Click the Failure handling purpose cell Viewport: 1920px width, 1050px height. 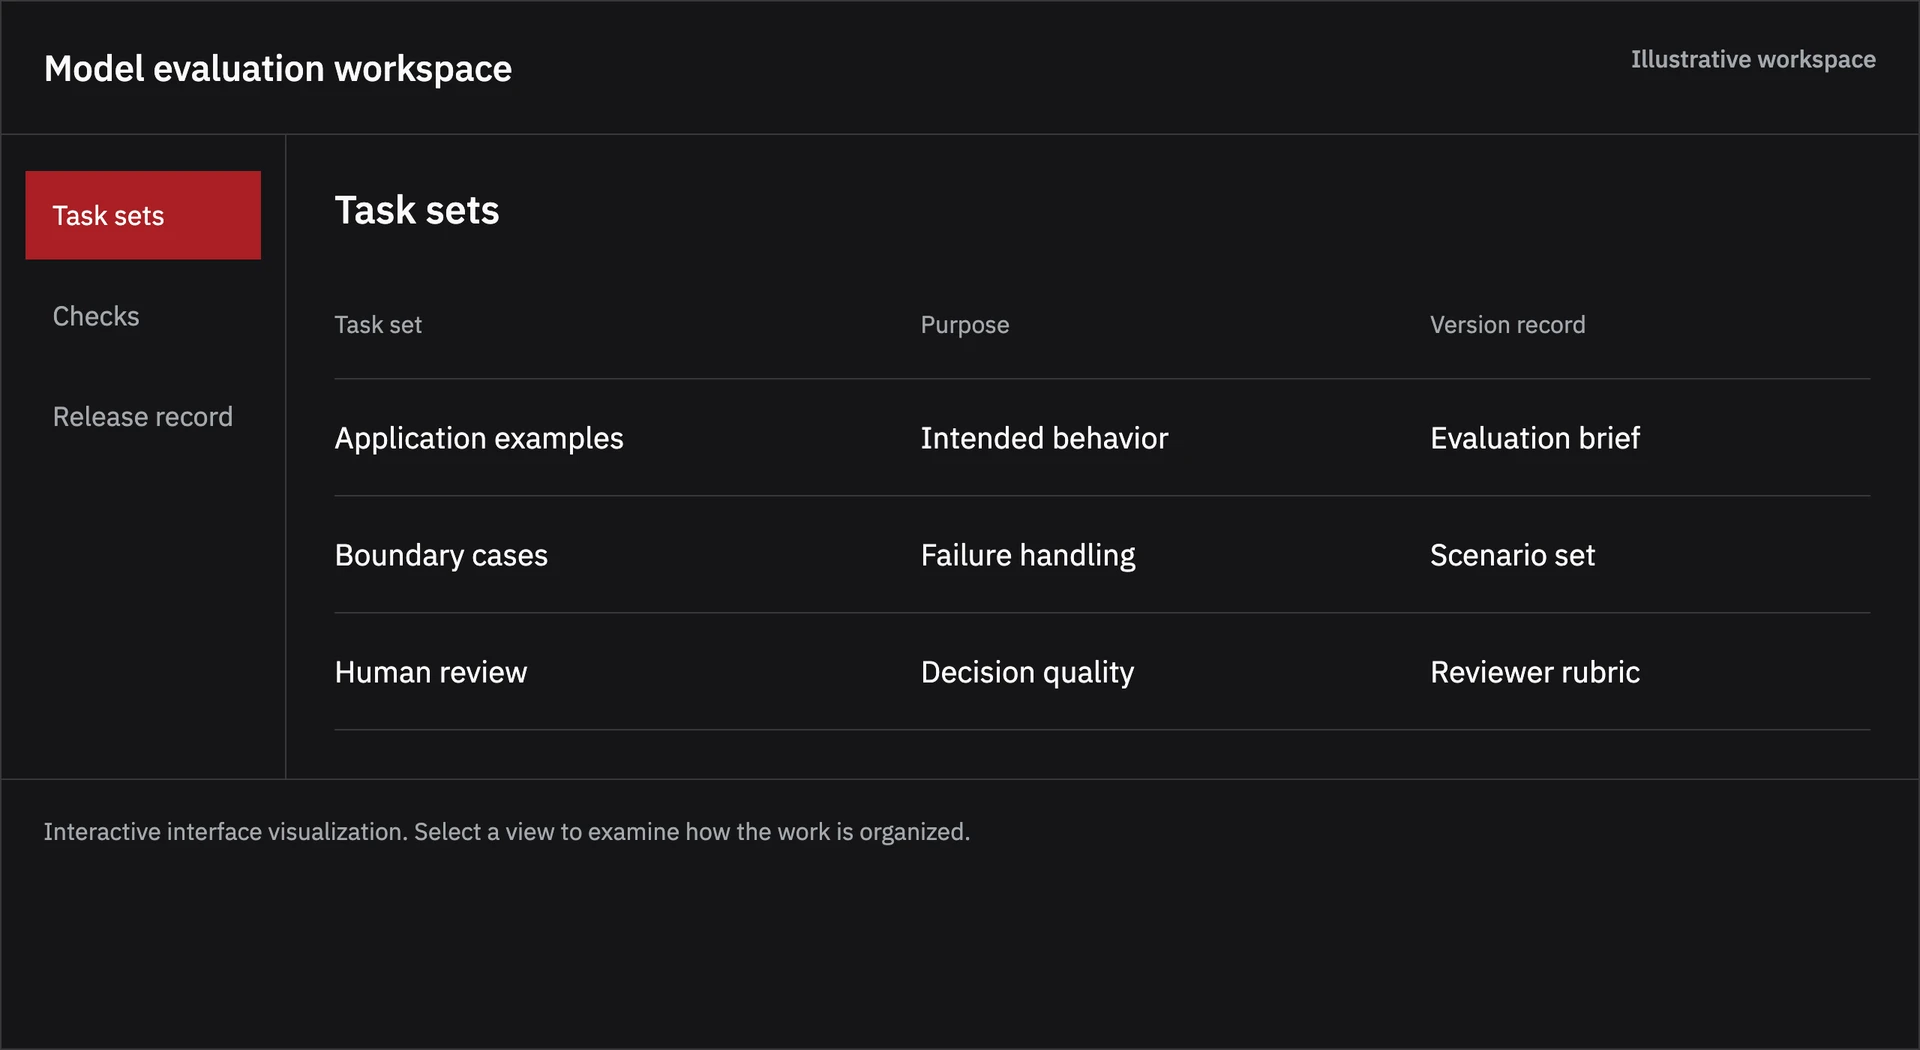(x=1028, y=555)
